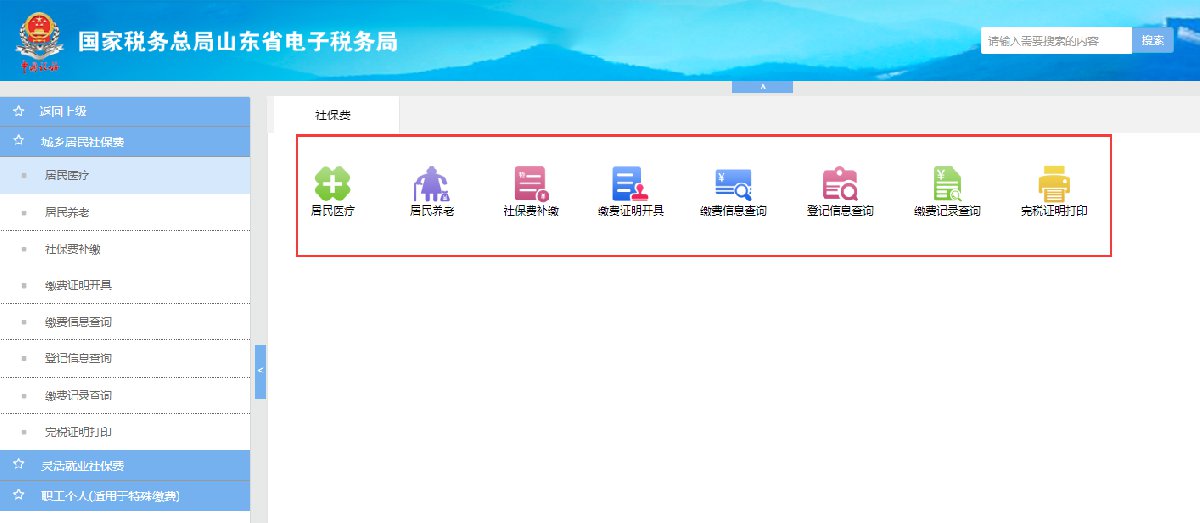Click the 国家税务总局山东省电子税务局 title
1200x523 pixels.
click(x=238, y=42)
